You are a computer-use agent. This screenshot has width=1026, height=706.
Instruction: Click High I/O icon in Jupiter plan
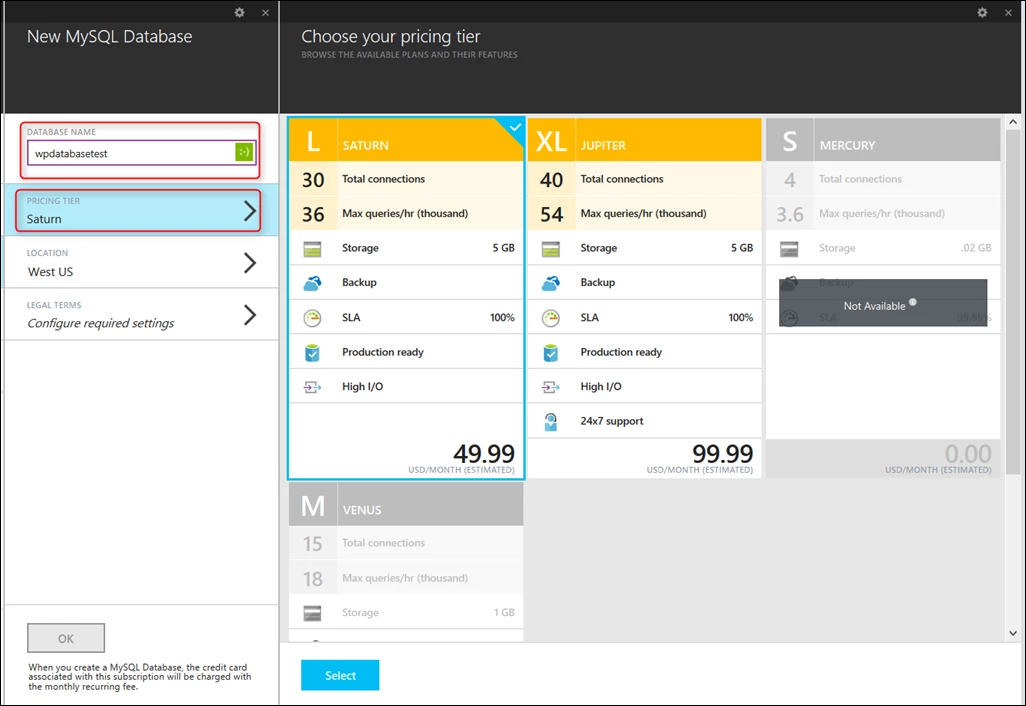pyautogui.click(x=551, y=387)
